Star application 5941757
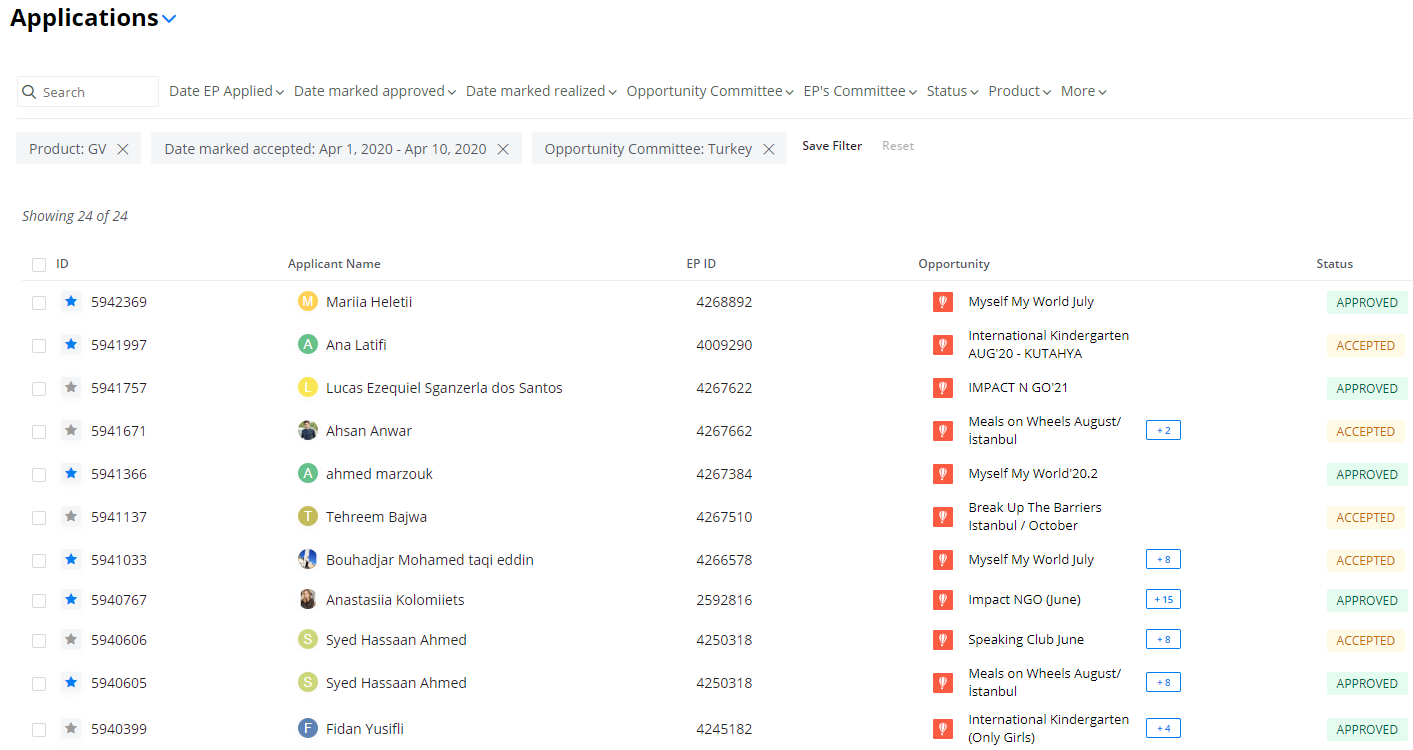This screenshot has height=750, width=1413. (71, 387)
